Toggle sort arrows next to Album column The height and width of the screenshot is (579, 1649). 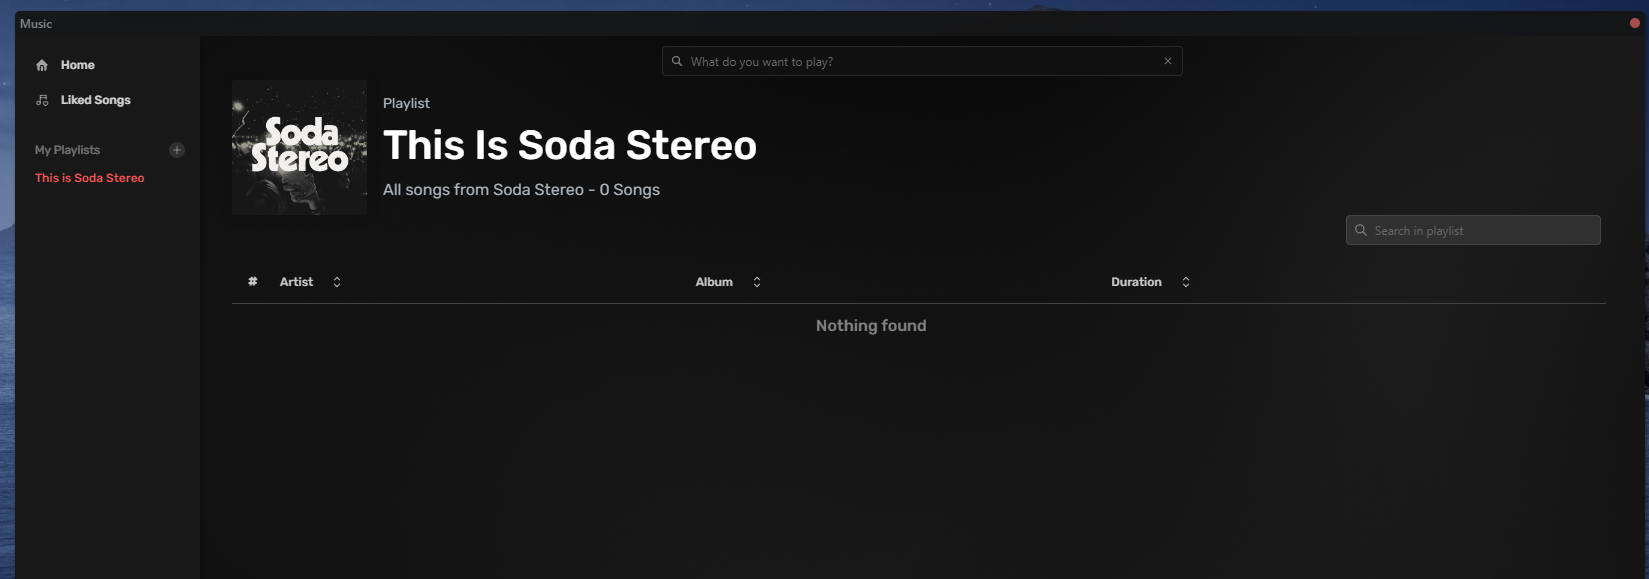tap(757, 282)
